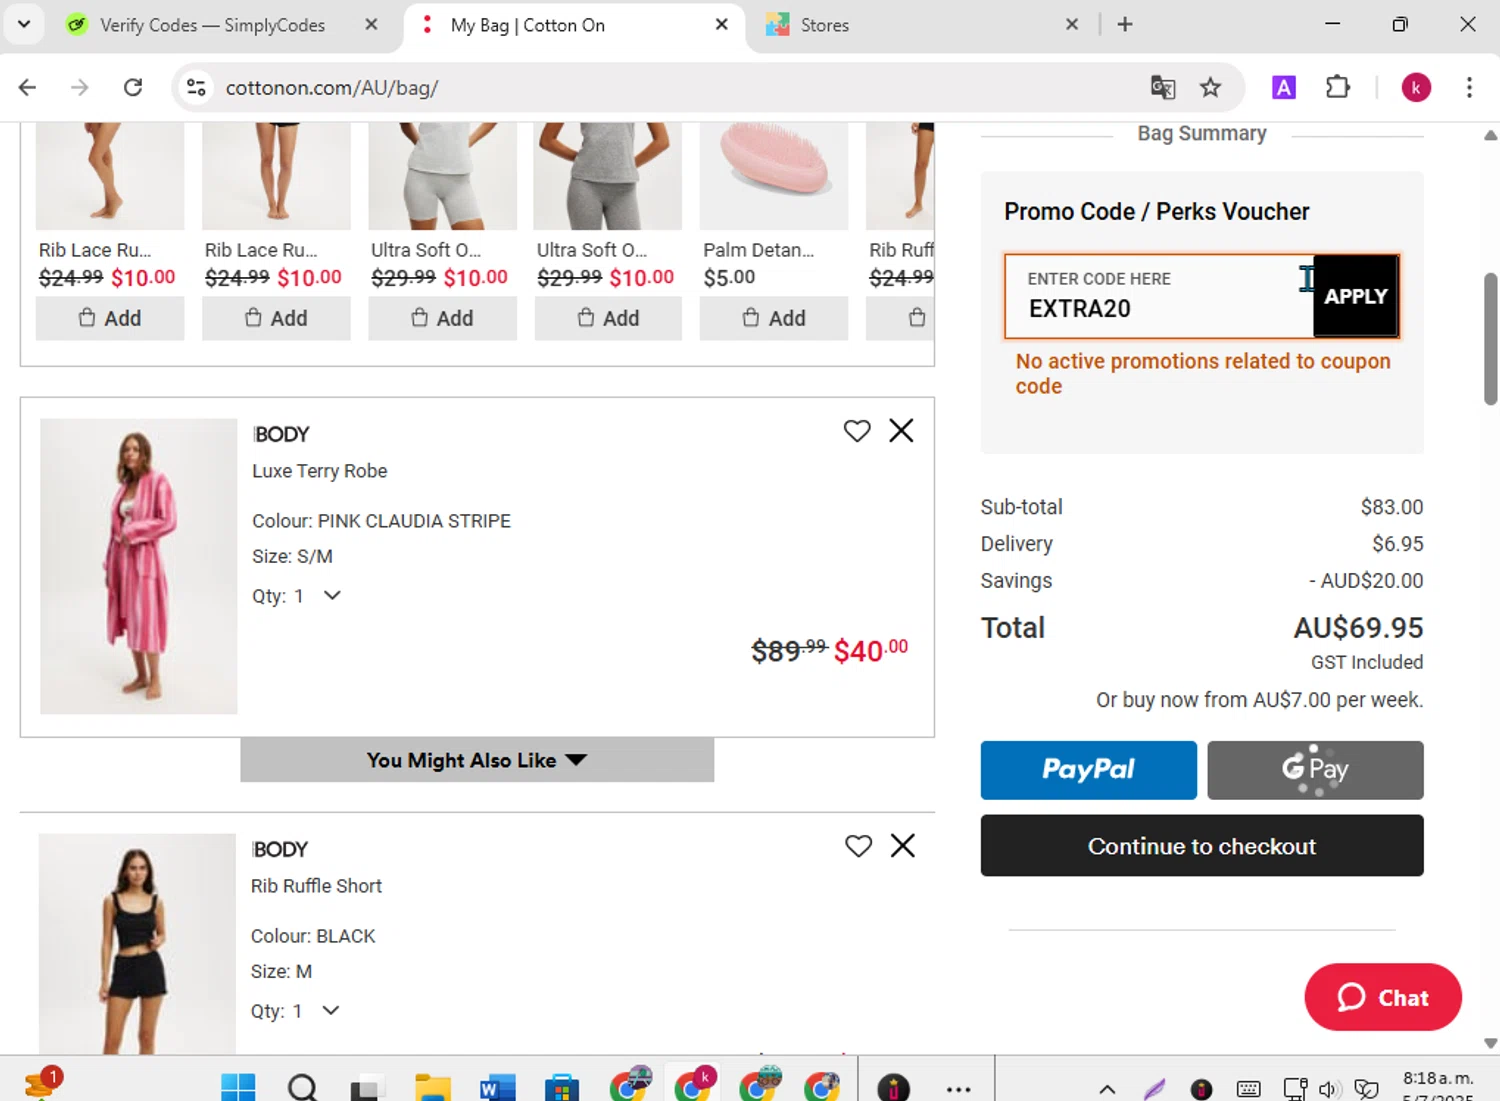Click scrollbar down arrow

pyautogui.click(x=1490, y=1043)
